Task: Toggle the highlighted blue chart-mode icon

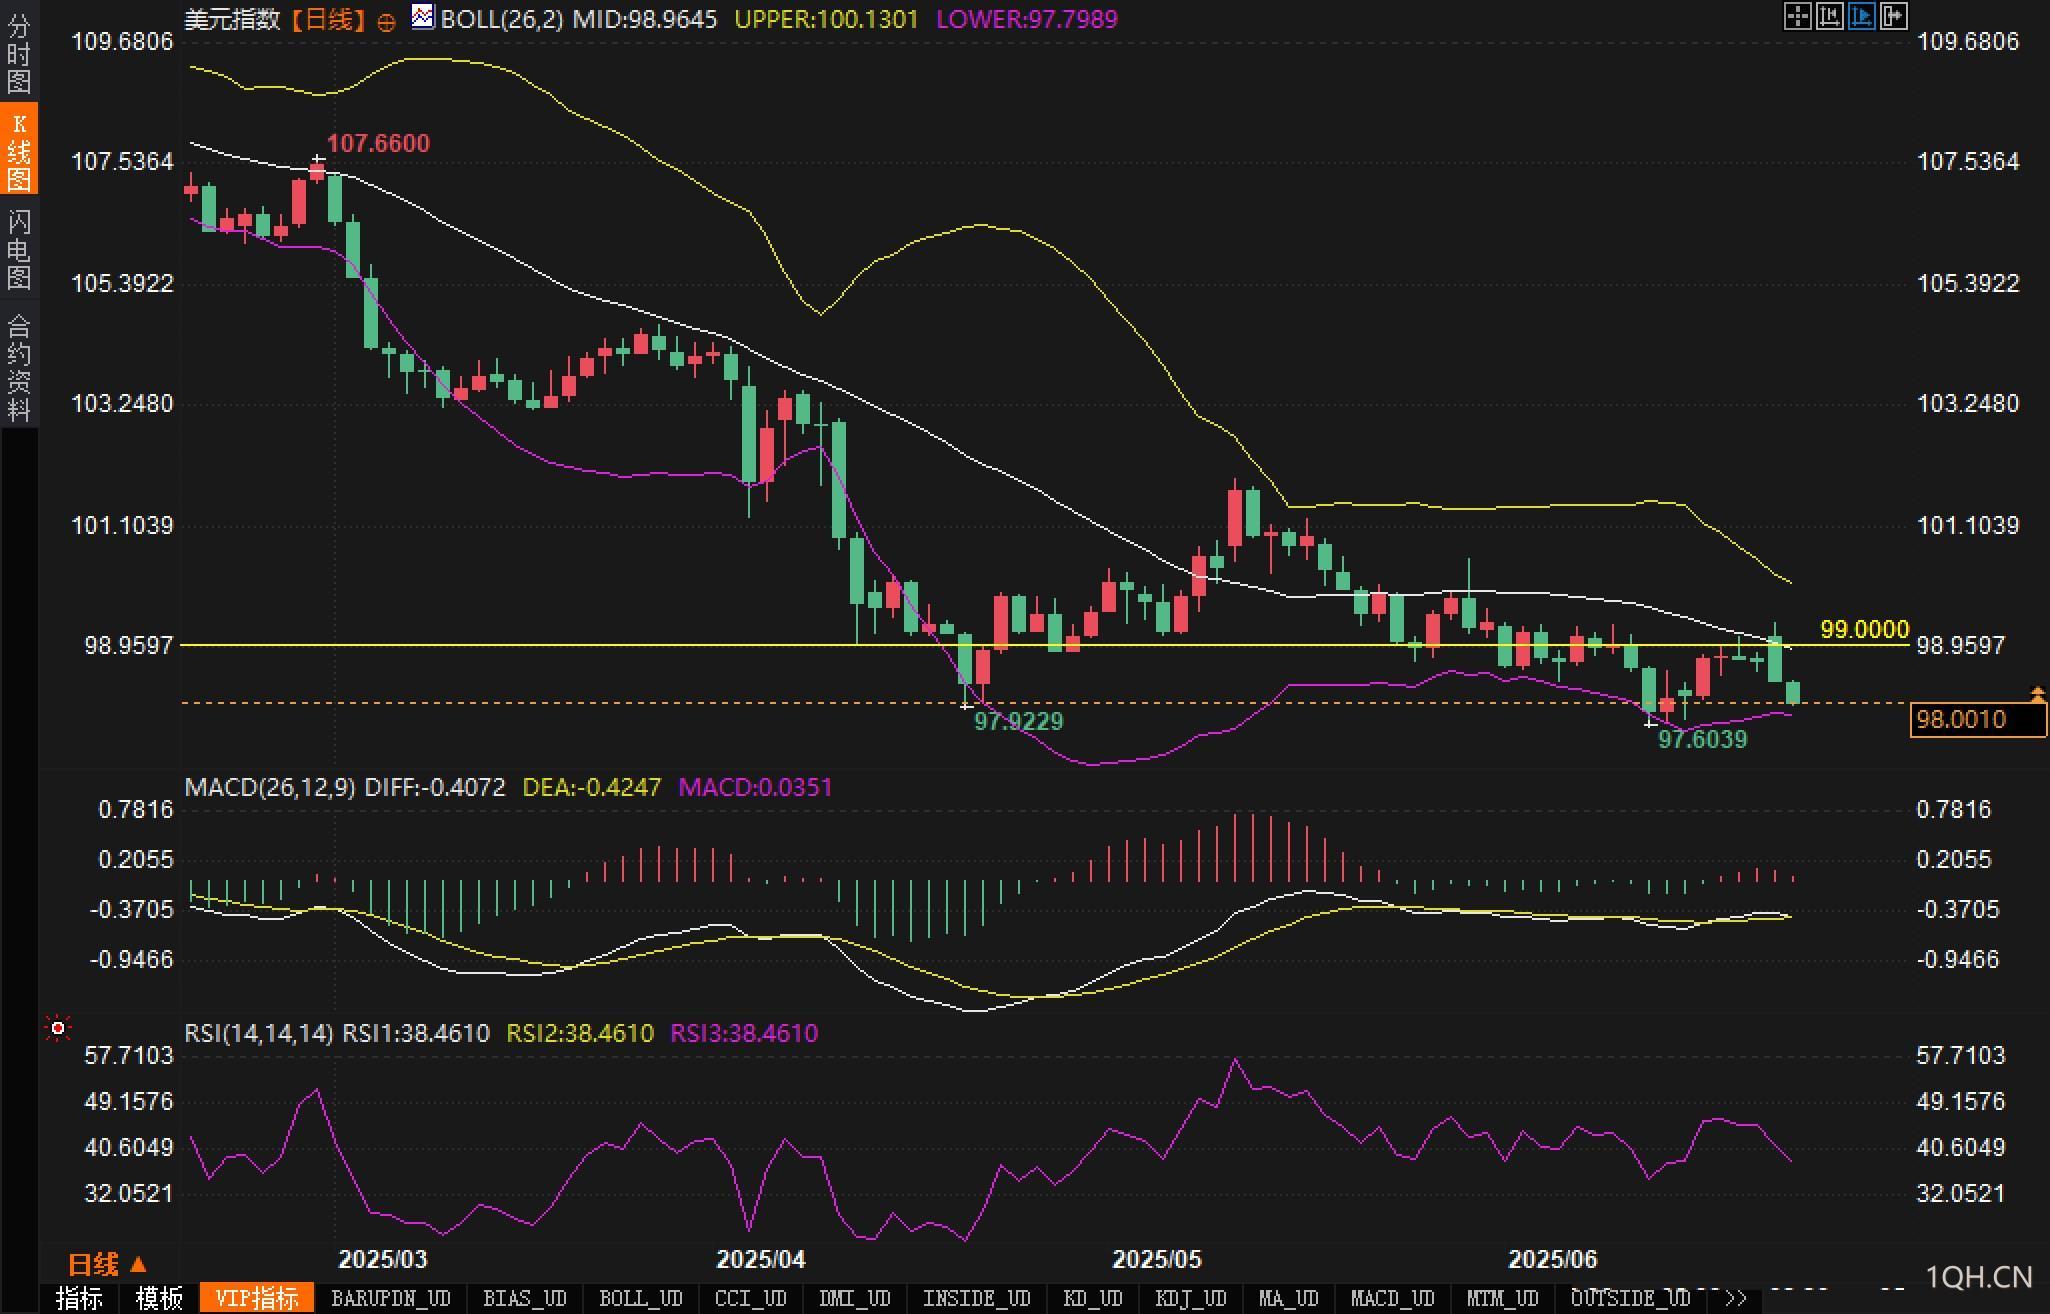Action: [1861, 16]
